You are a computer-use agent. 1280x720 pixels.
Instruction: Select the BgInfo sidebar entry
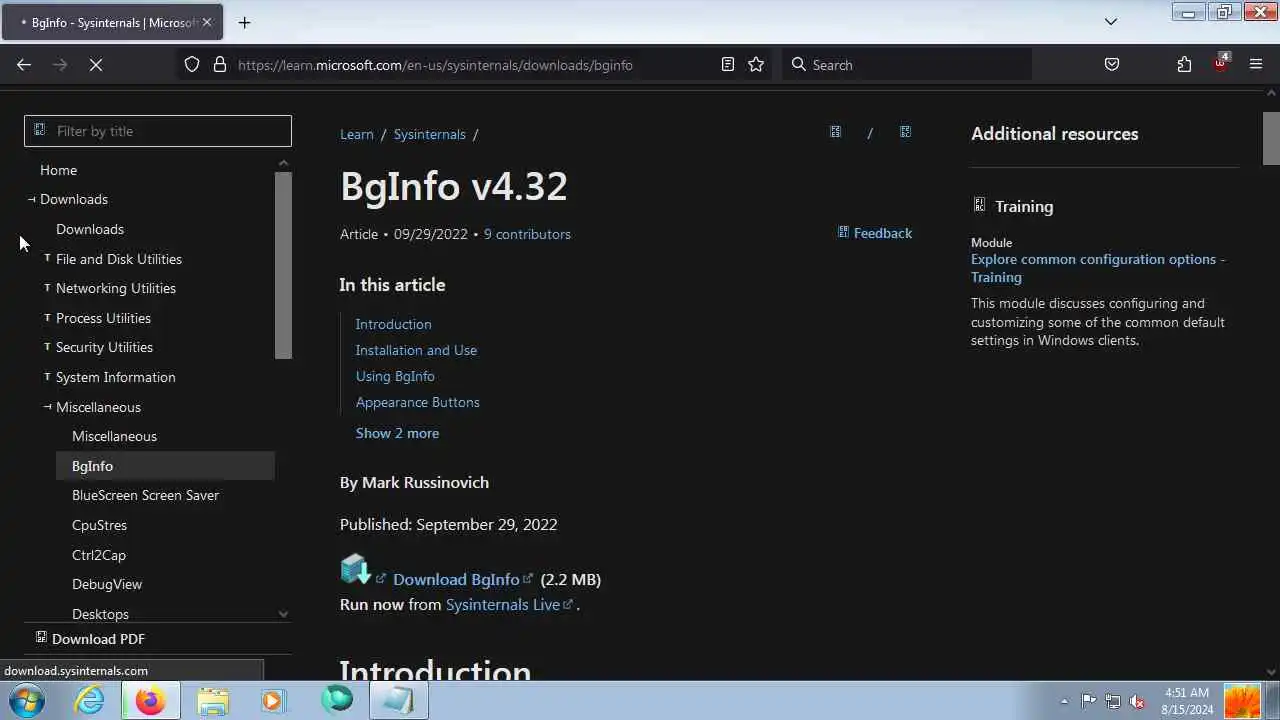click(165, 466)
